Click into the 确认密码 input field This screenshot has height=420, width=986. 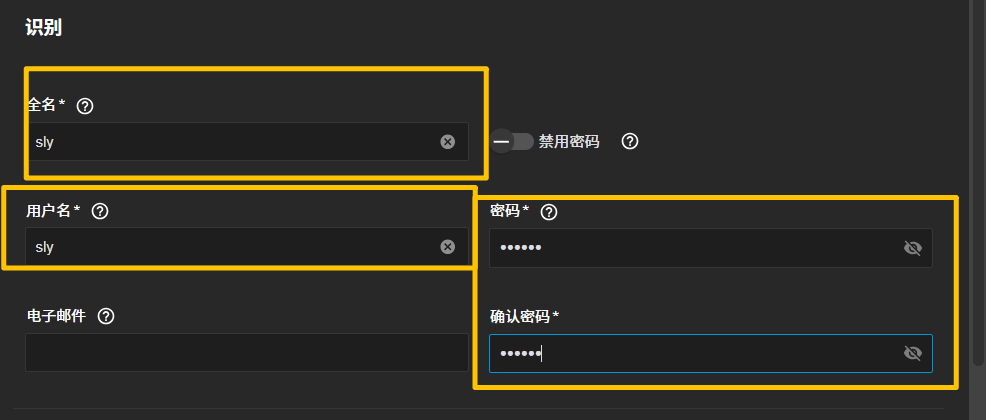(x=711, y=353)
